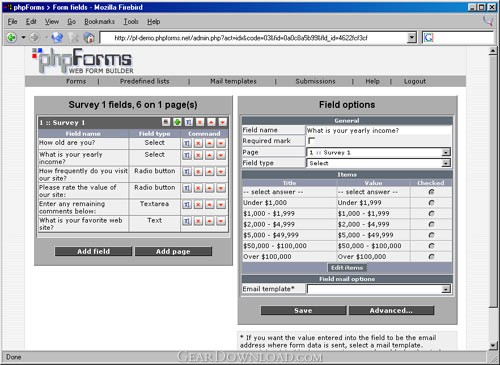Image resolution: width=500 pixels, height=365 pixels.
Task: Check the '$1,000 - $1,999' item radio button
Action: (x=431, y=214)
